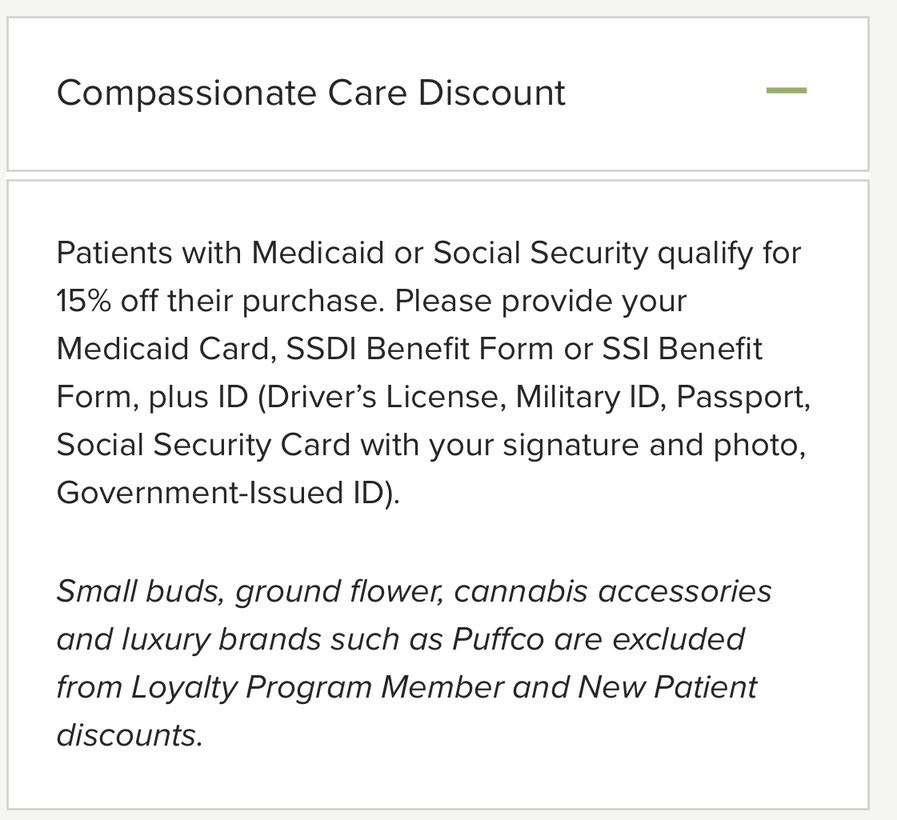The width and height of the screenshot is (897, 820).
Task: Click the "Government-Issued ID" text
Action: [x=222, y=493]
